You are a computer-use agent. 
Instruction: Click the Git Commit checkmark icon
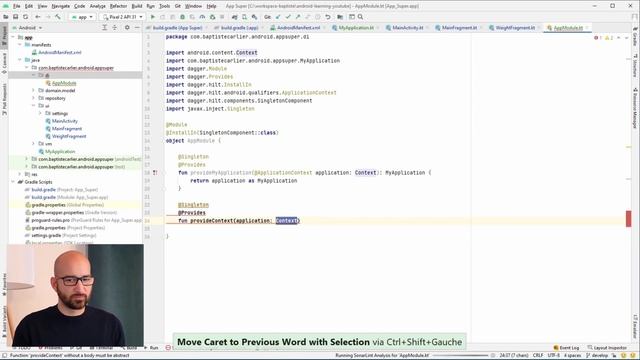[x=288, y=17]
